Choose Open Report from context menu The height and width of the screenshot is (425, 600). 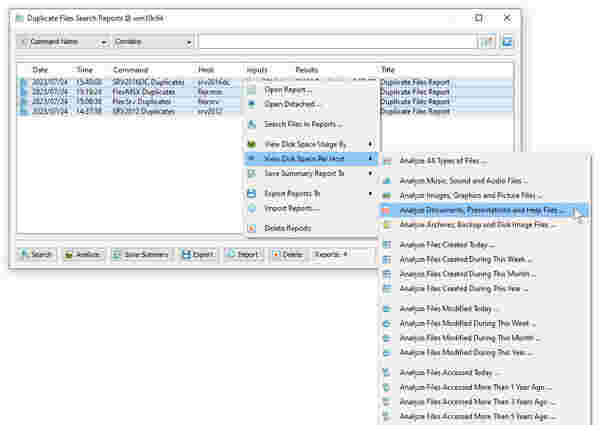pyautogui.click(x=288, y=89)
